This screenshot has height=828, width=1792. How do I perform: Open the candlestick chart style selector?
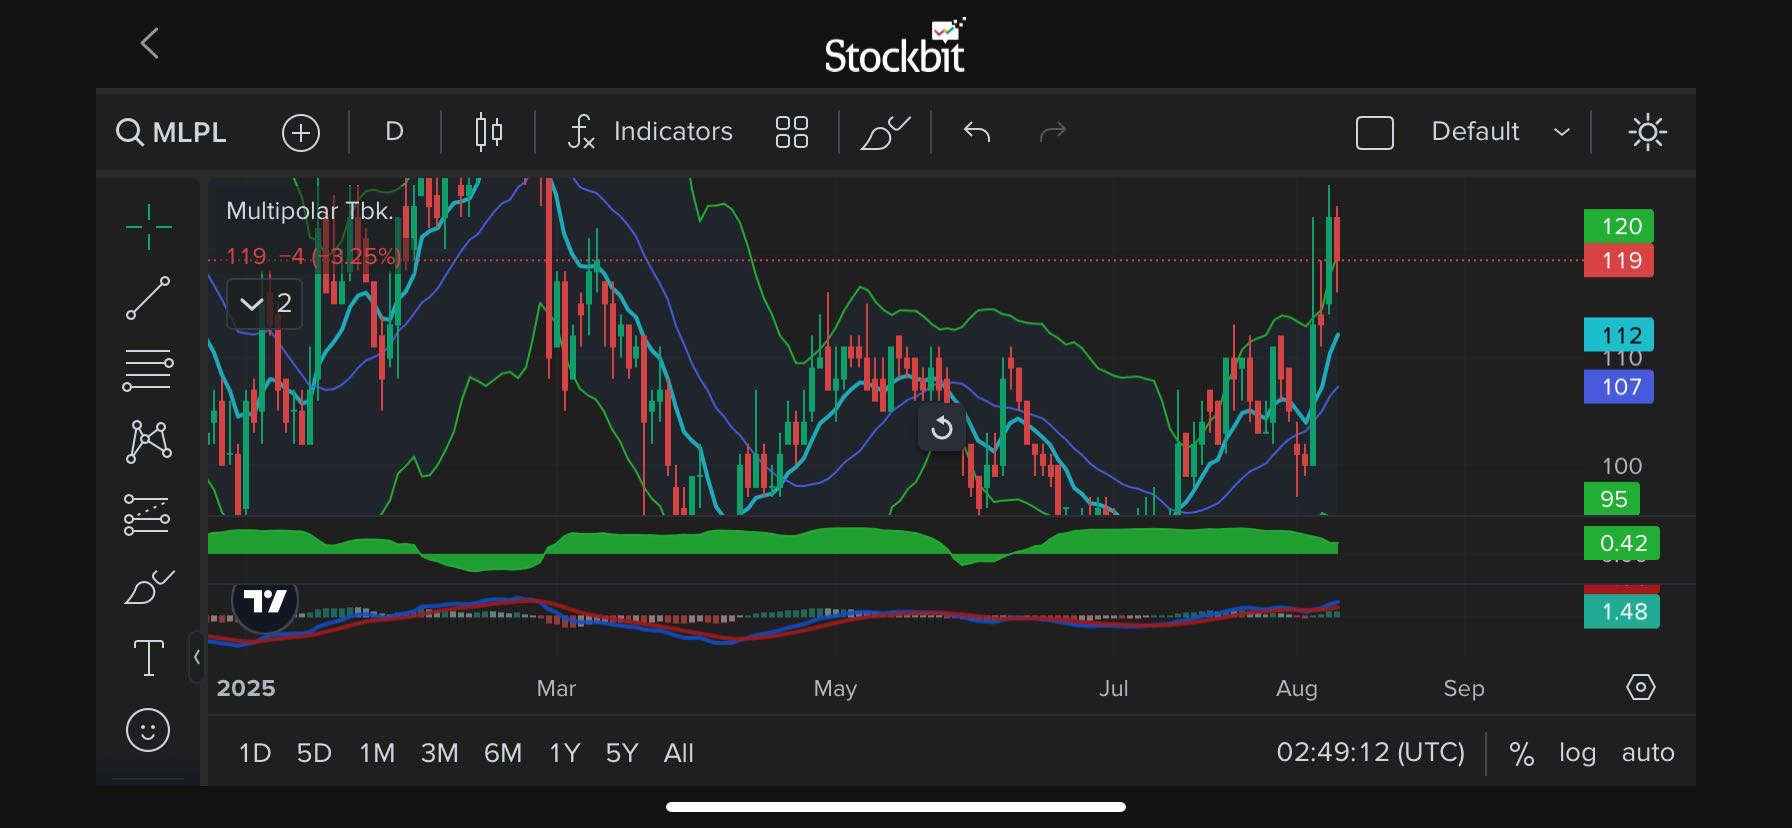pyautogui.click(x=488, y=132)
